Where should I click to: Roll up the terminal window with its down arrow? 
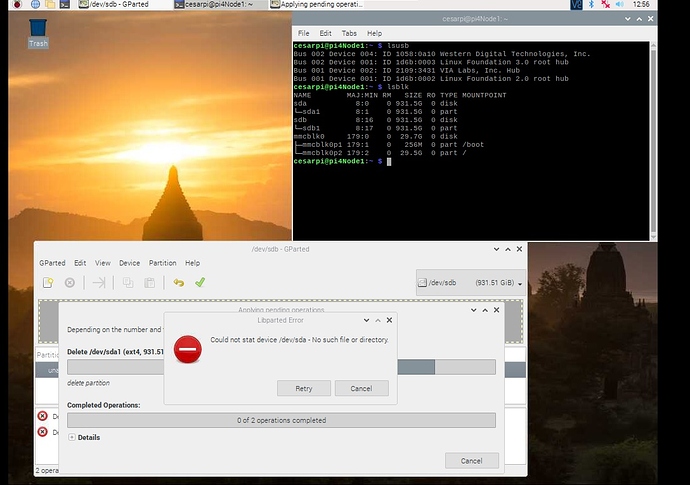[628, 18]
